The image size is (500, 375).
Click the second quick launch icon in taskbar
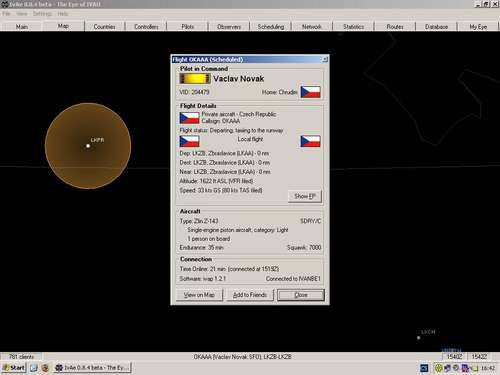[x=45, y=368]
